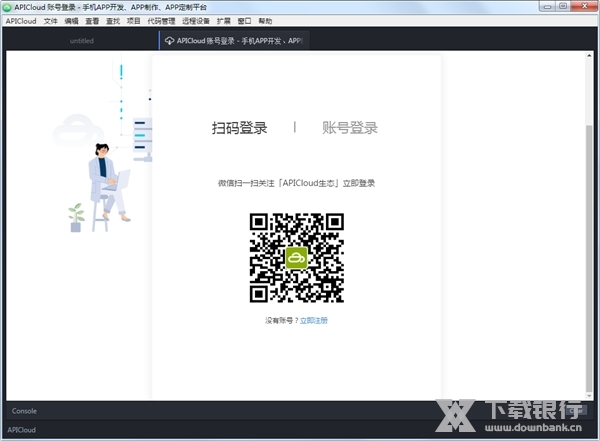
Task: Click the 微信扫一扫关注 instruction text
Action: pos(297,183)
